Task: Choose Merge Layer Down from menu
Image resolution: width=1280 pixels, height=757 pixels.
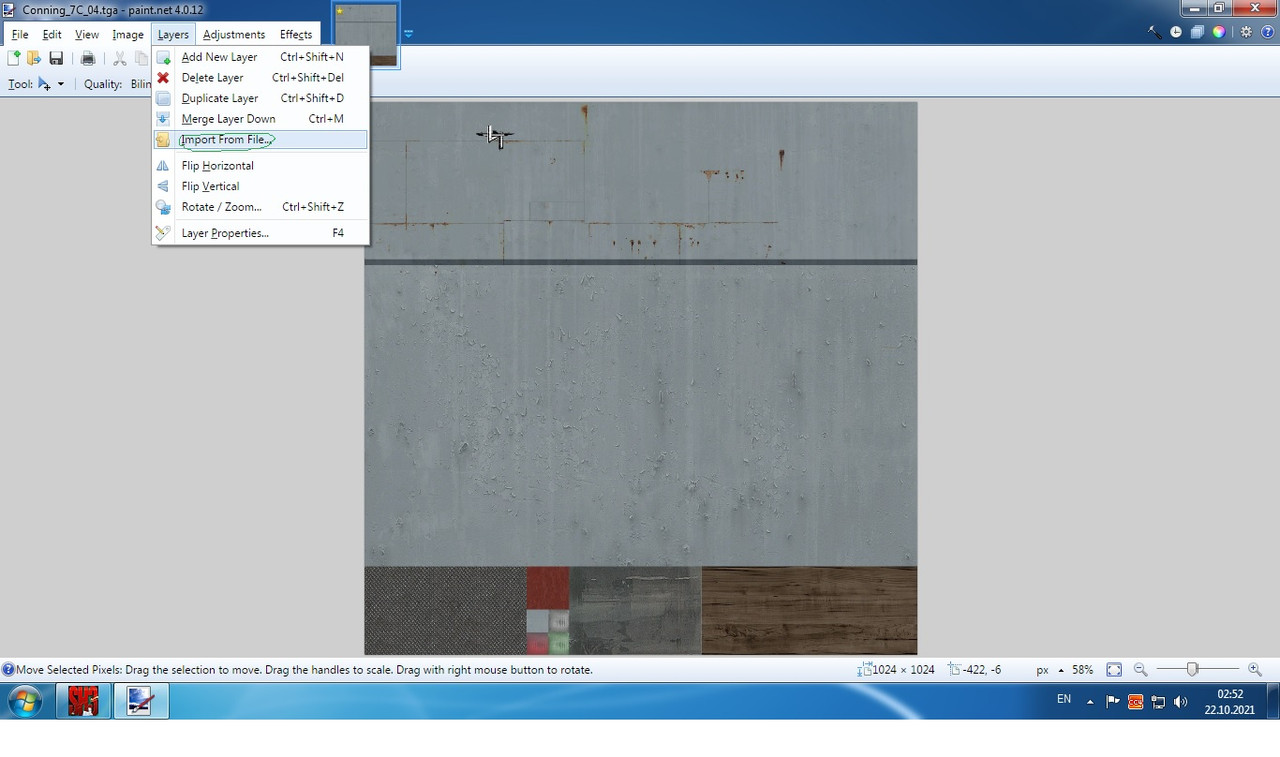Action: point(261,119)
